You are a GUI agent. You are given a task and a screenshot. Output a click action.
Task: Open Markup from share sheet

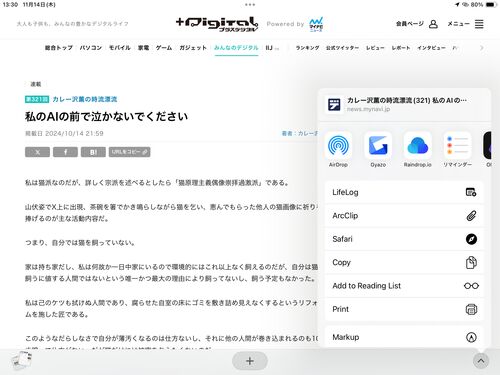[404, 337]
